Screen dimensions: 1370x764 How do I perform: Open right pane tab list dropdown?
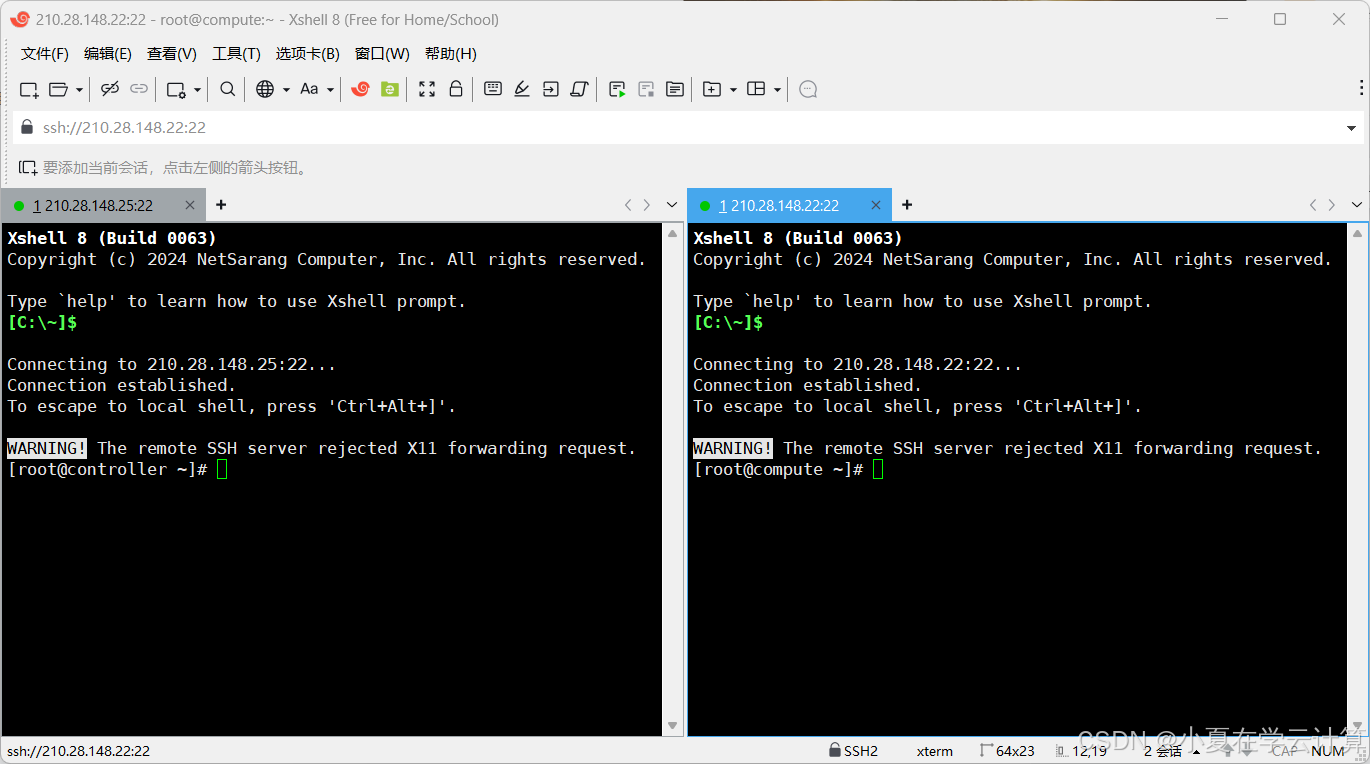click(1357, 205)
